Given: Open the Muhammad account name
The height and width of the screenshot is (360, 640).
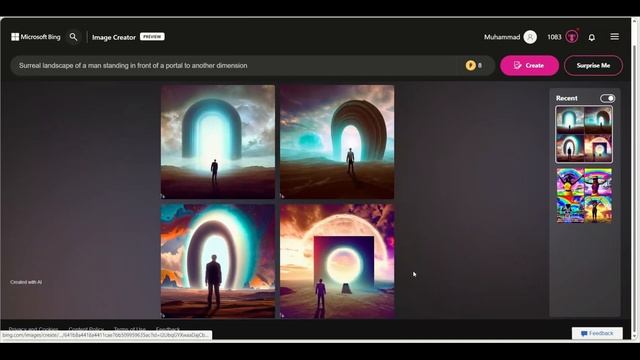Looking at the screenshot, I should [502, 37].
